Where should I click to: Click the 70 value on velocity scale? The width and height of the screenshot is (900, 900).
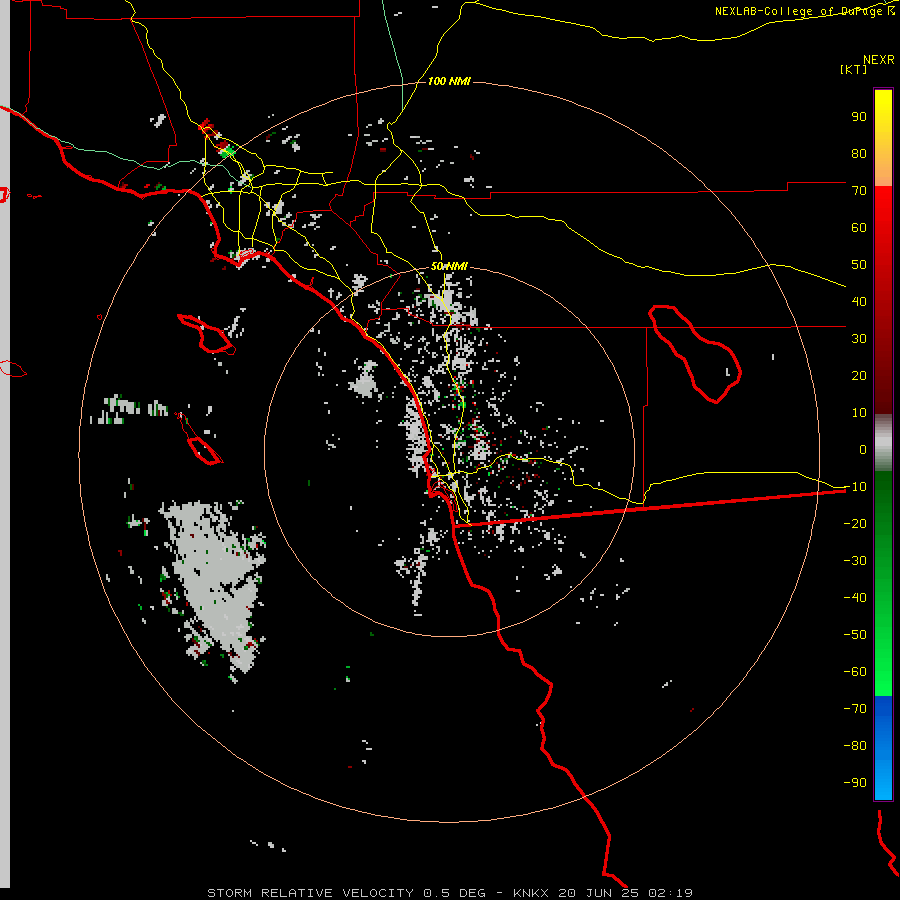click(x=859, y=191)
